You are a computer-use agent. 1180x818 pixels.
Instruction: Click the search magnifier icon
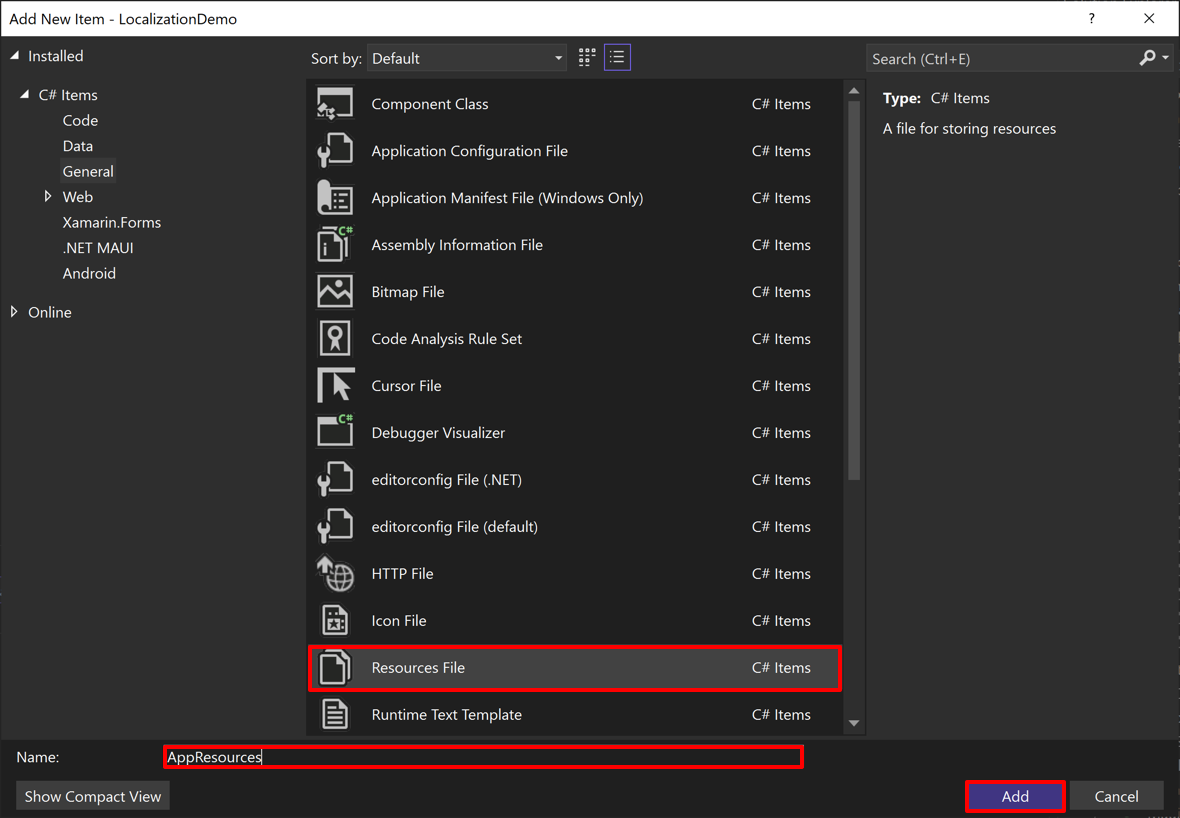(x=1146, y=57)
